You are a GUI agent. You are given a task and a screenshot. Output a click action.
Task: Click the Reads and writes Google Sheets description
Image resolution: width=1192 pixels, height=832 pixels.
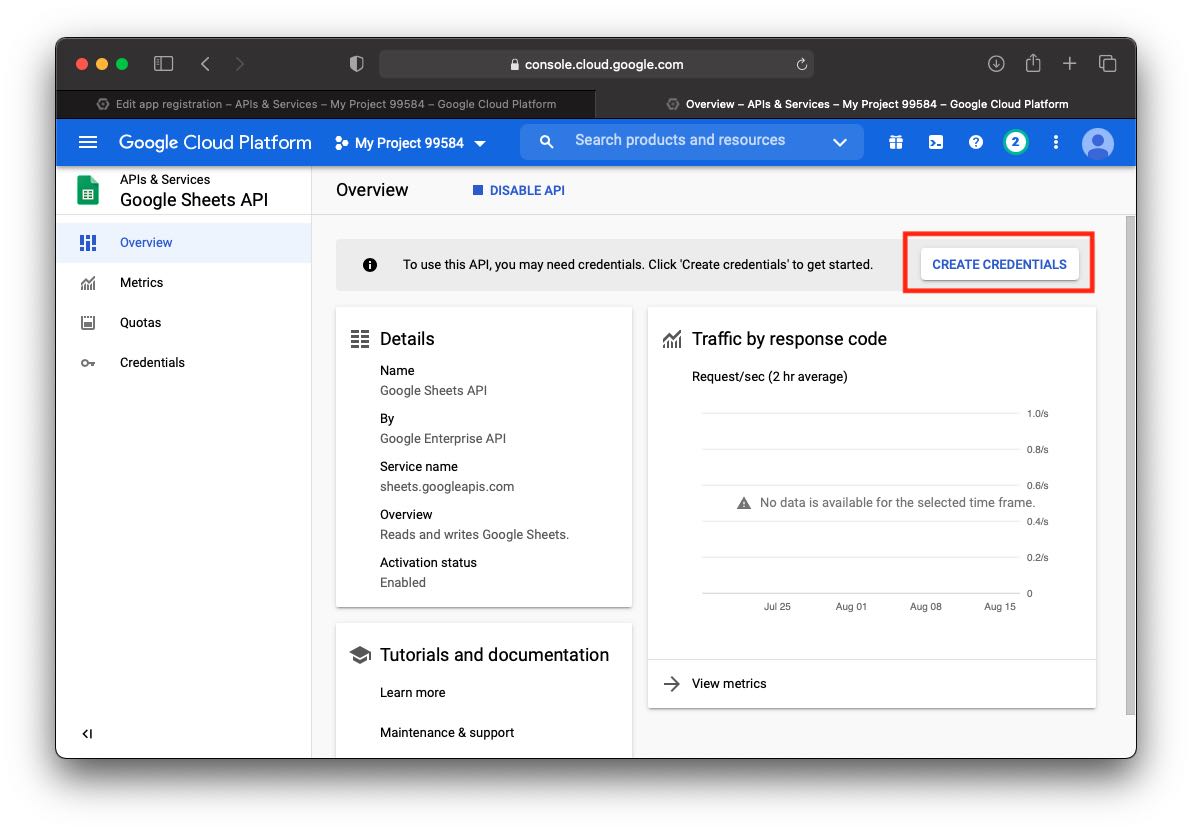pos(474,535)
